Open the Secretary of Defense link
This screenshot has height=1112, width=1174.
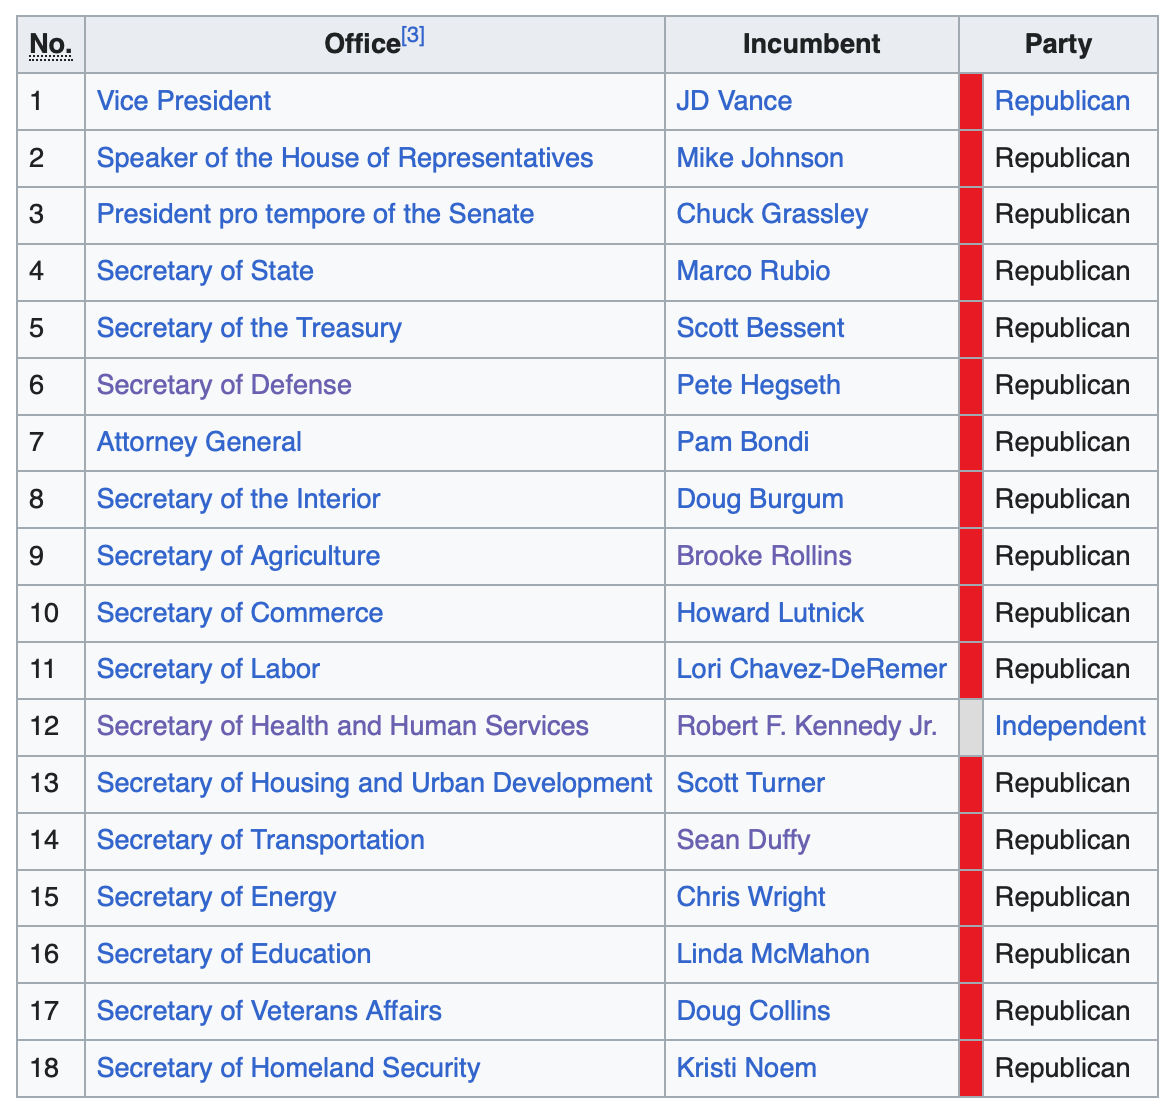click(224, 385)
